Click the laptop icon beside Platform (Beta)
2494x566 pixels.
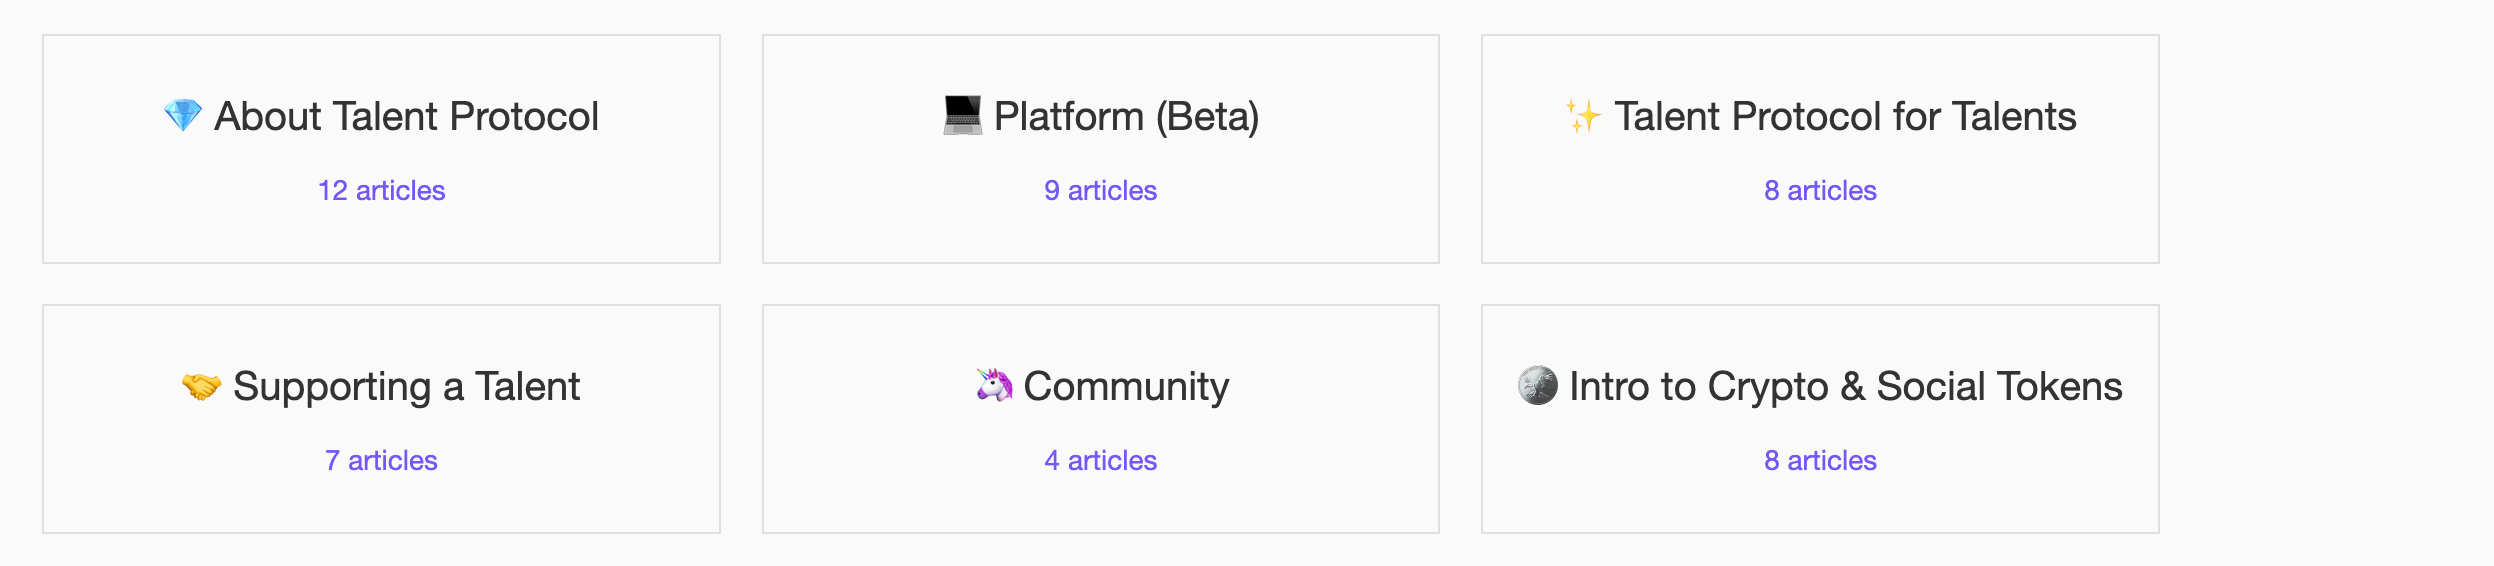coord(962,116)
